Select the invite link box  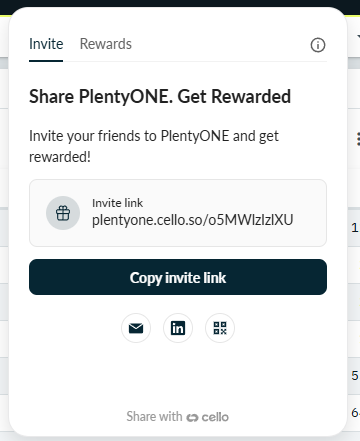tap(178, 213)
